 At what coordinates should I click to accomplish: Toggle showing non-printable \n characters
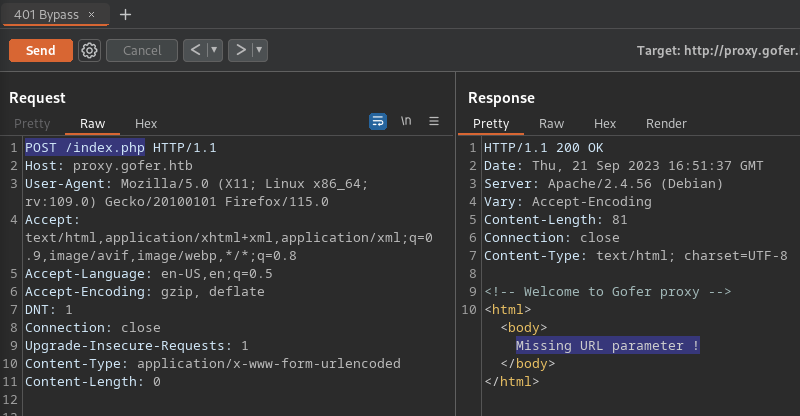coord(406,121)
